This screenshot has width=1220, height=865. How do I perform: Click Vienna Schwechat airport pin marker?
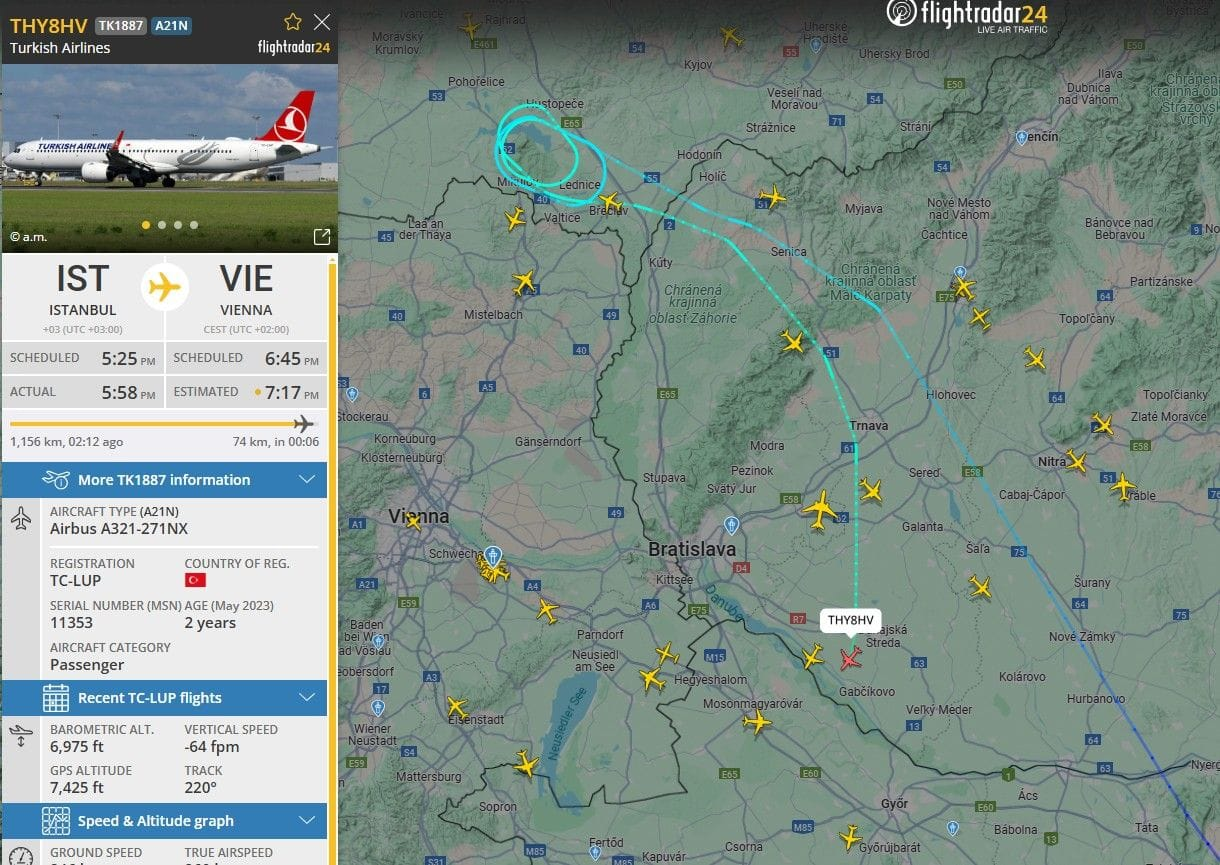[492, 557]
